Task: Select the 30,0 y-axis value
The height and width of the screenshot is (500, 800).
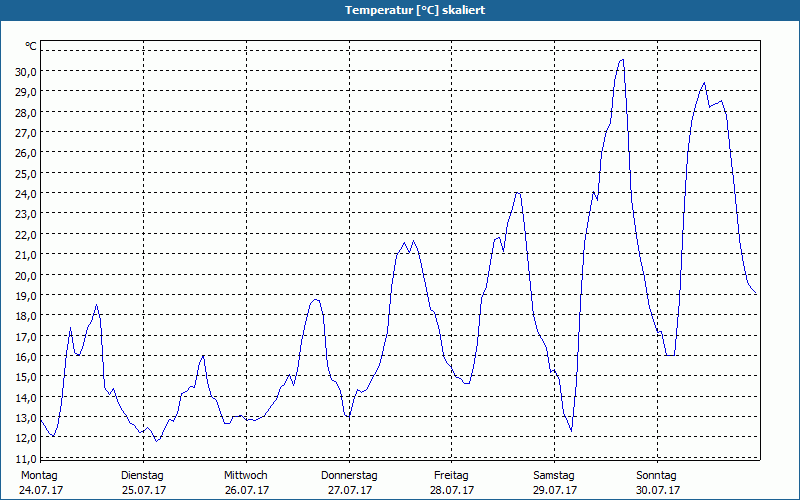Action: pos(26,72)
